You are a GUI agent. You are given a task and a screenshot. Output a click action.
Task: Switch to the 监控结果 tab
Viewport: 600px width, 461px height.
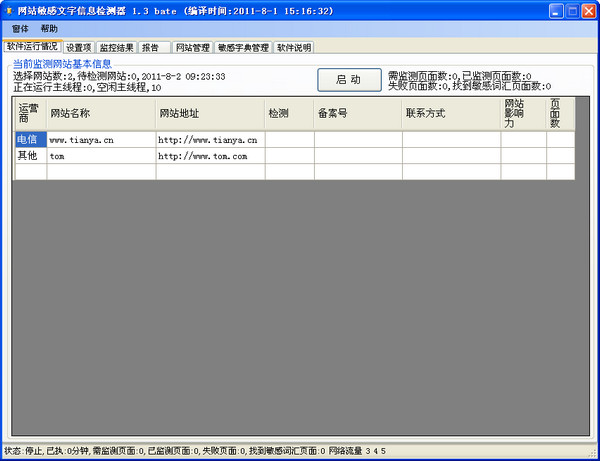pyautogui.click(x=117, y=47)
